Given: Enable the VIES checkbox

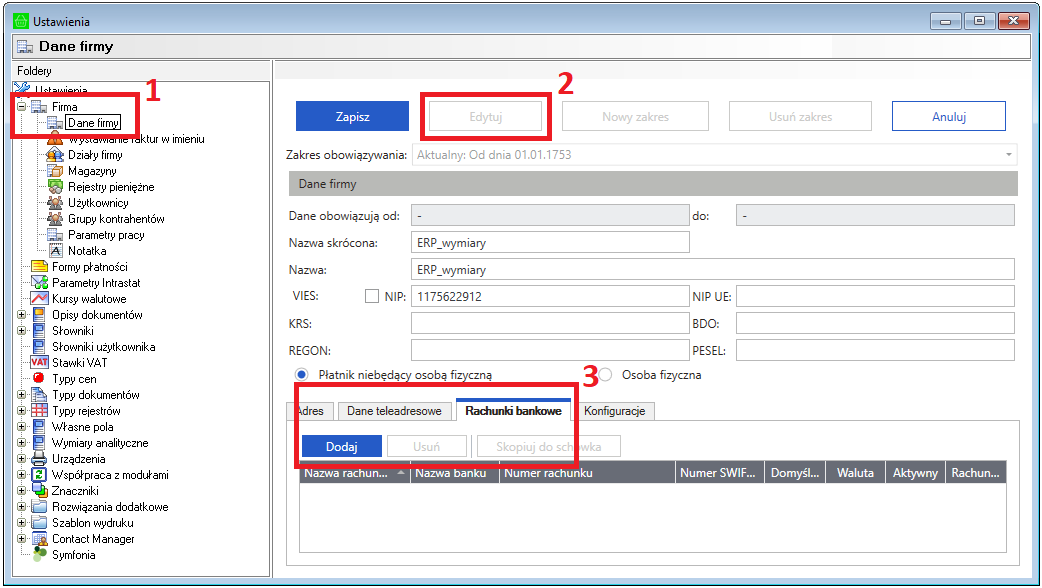Looking at the screenshot, I should [x=372, y=296].
